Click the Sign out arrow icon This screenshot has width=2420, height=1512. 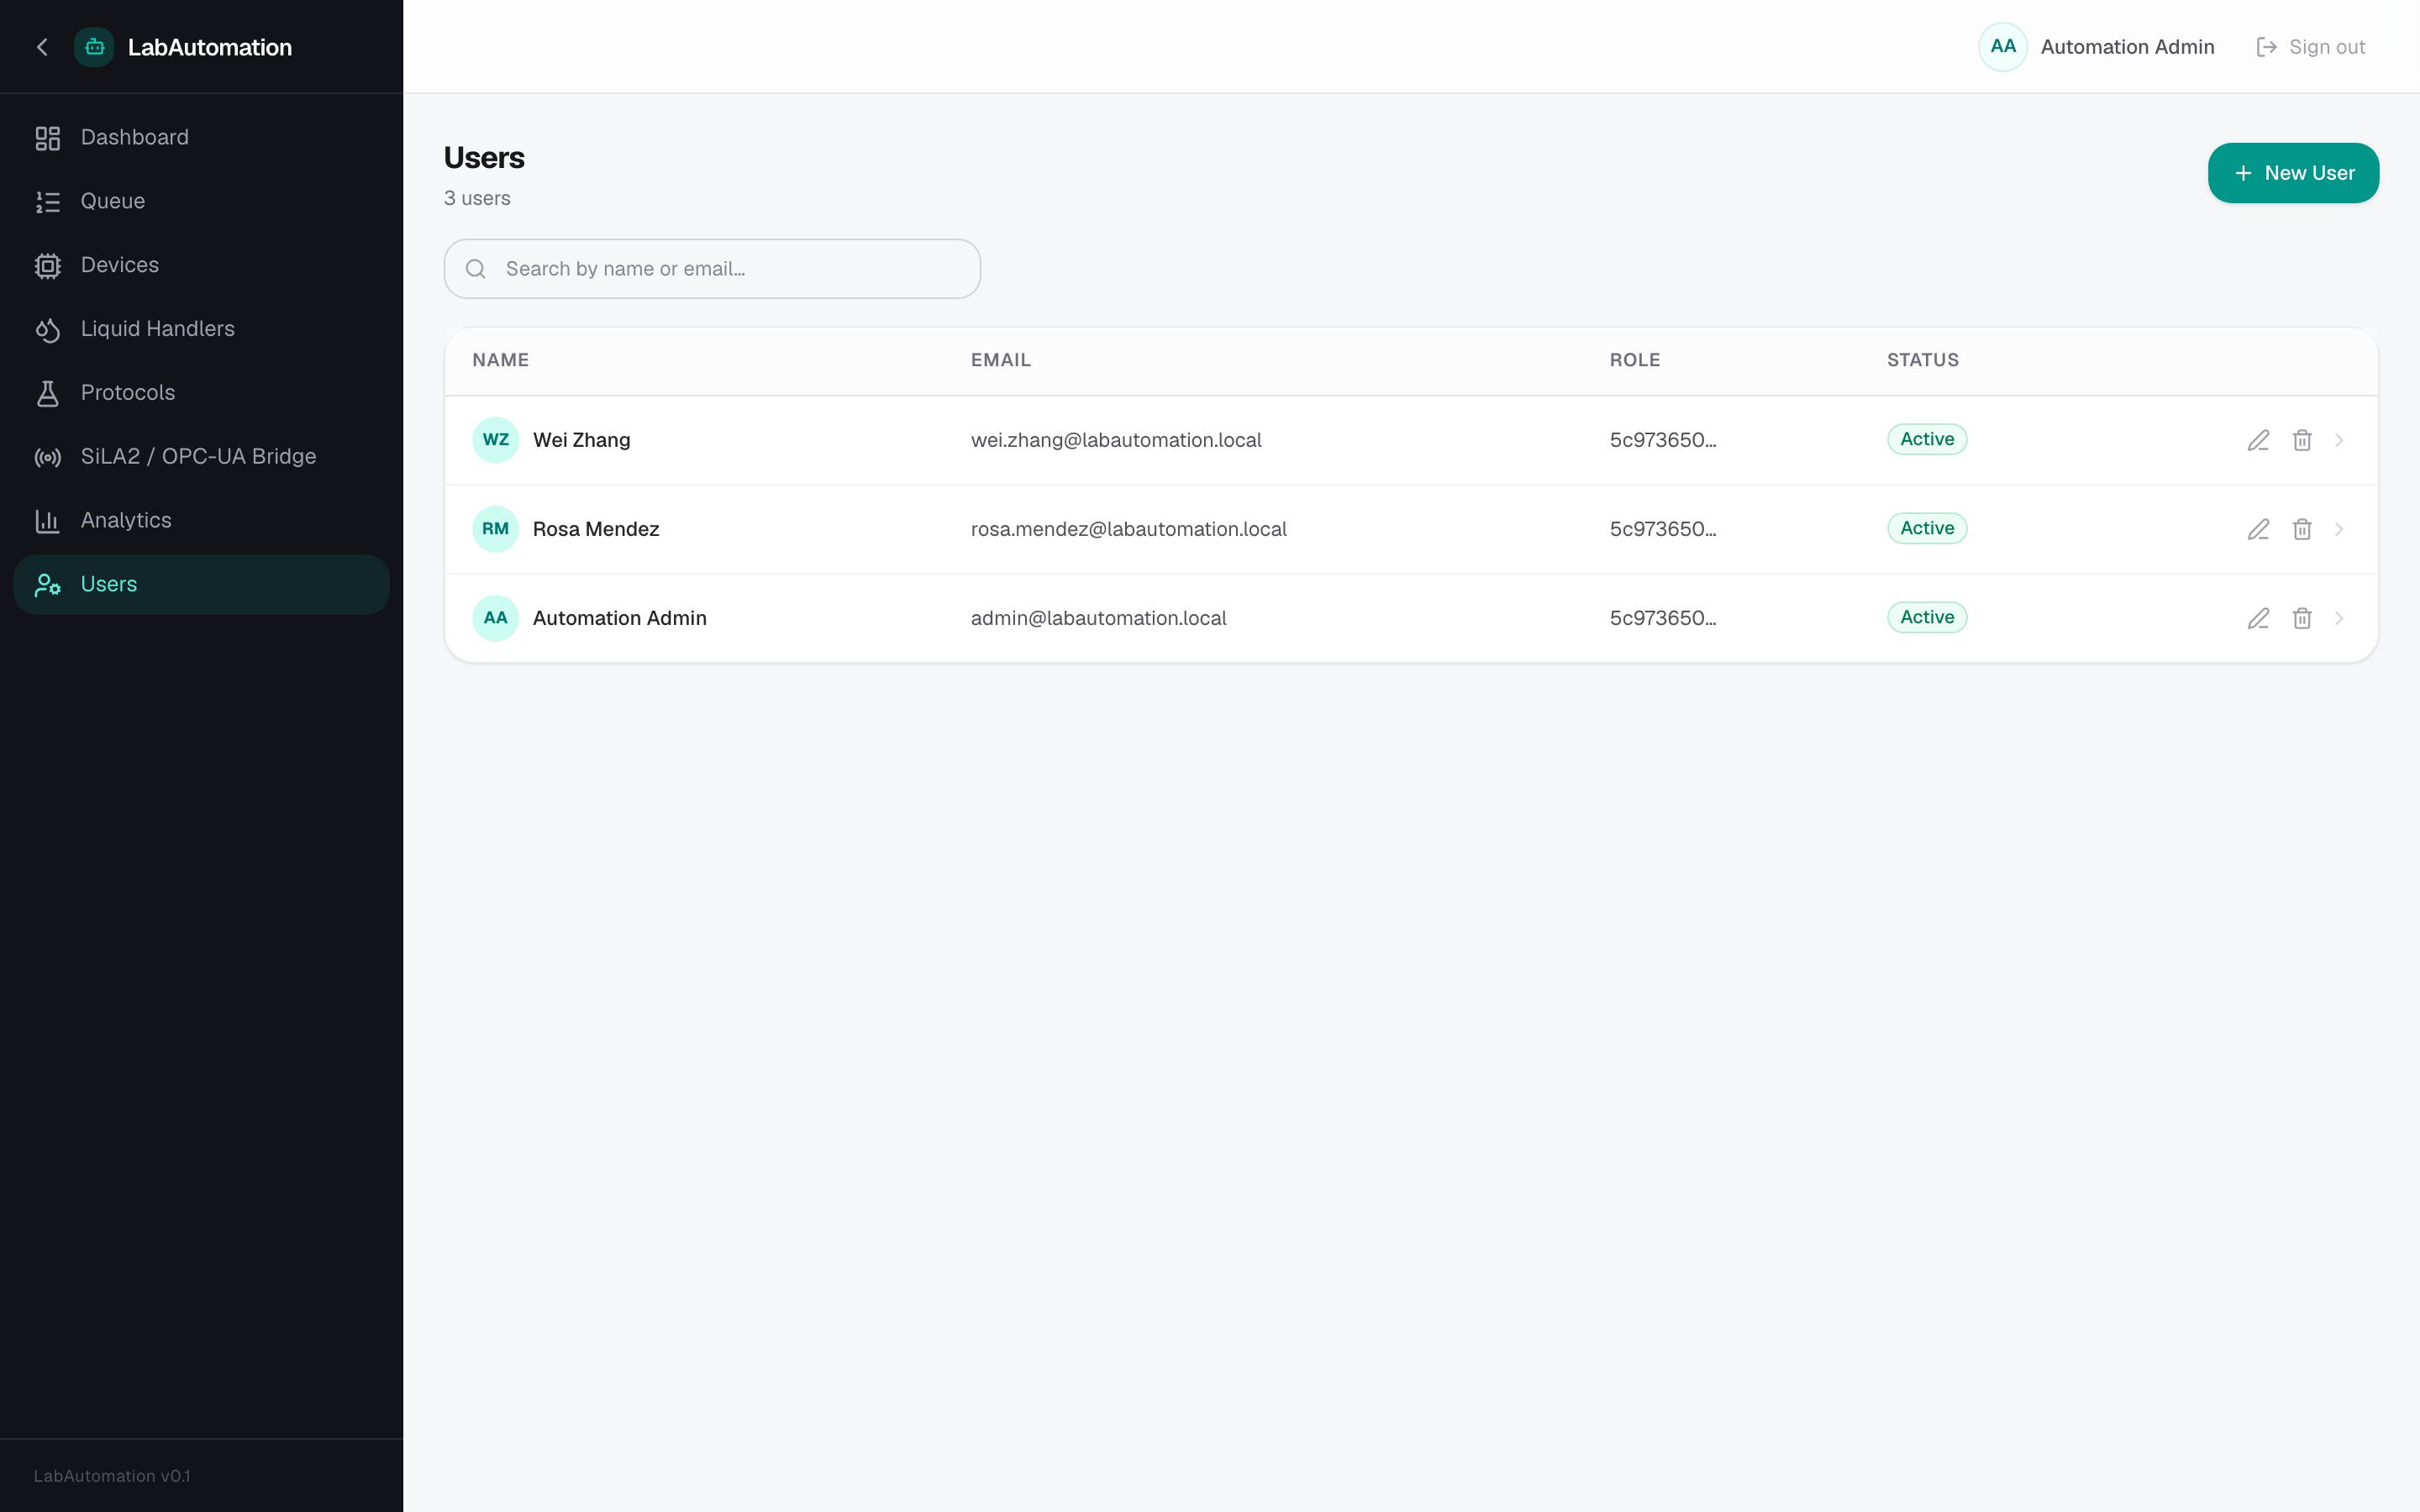2266,47
